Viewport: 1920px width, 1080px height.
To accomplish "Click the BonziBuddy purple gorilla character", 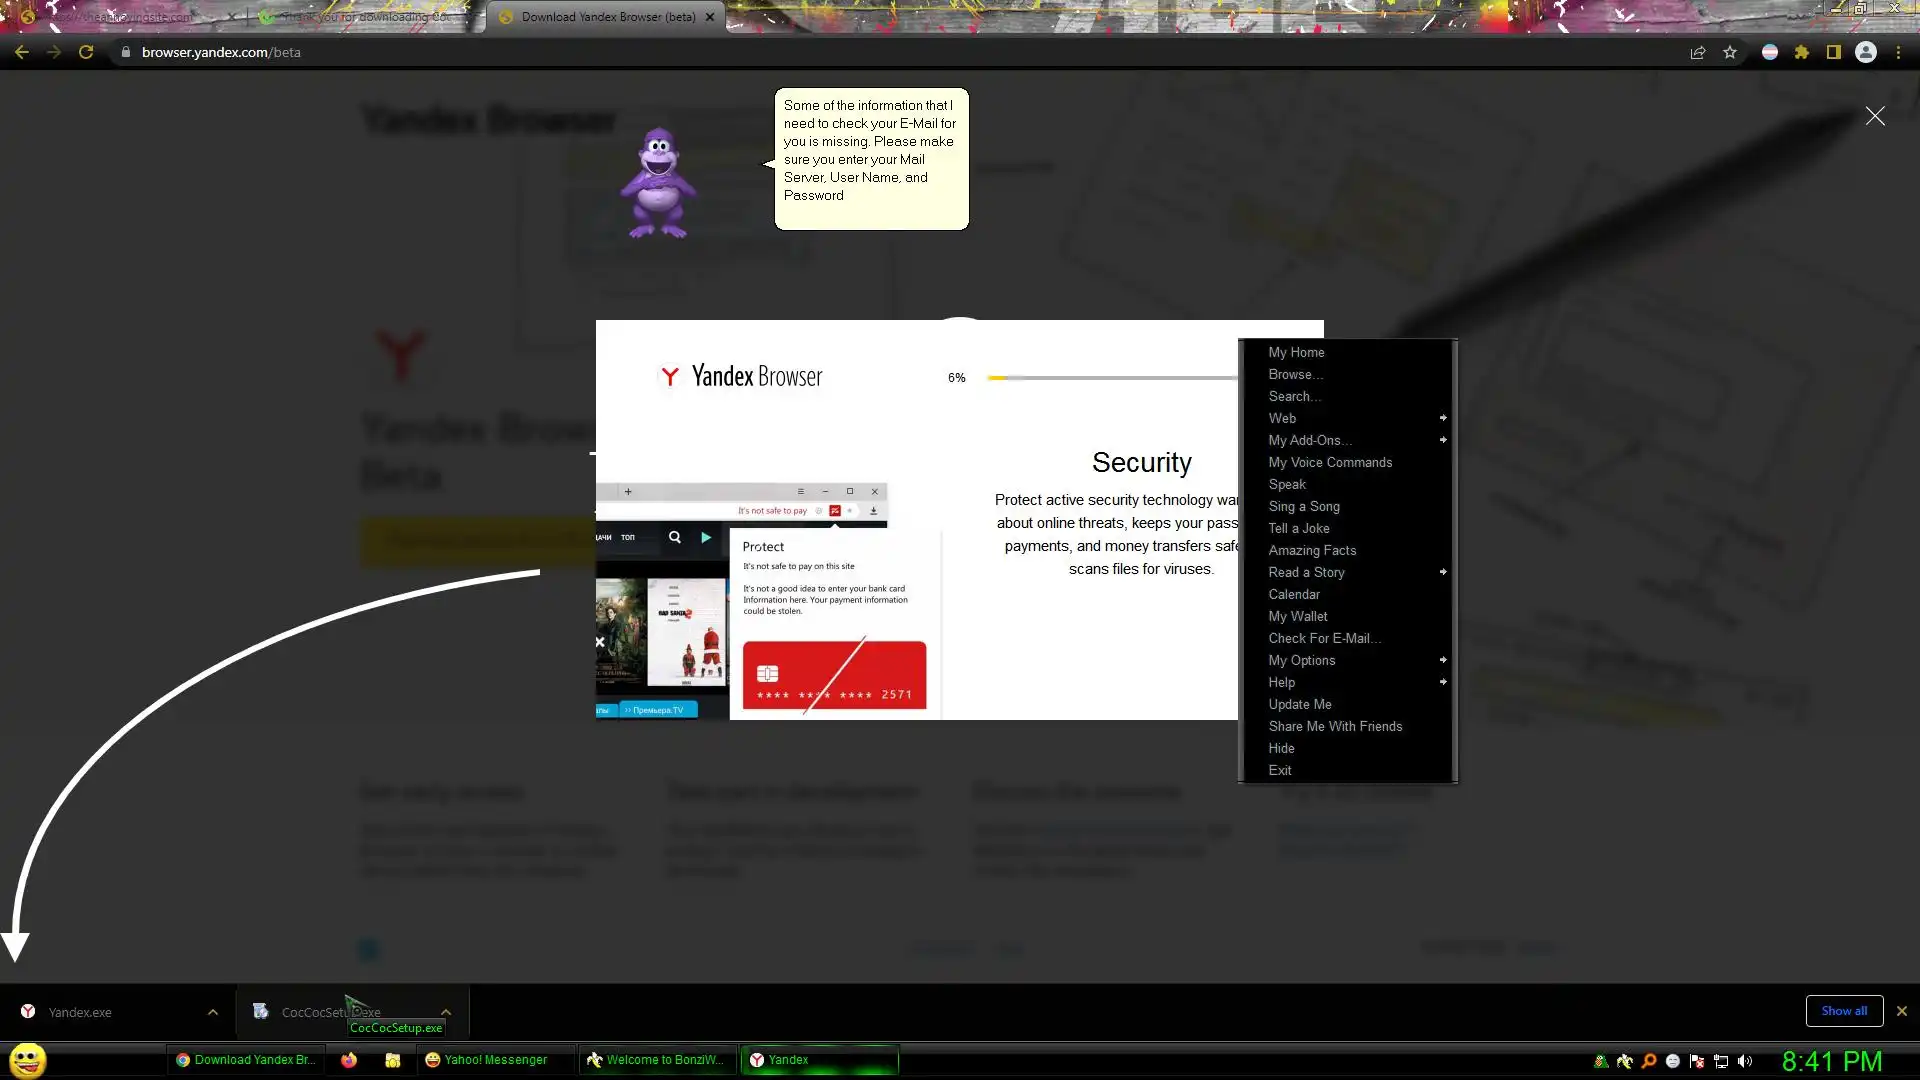I will click(x=657, y=183).
